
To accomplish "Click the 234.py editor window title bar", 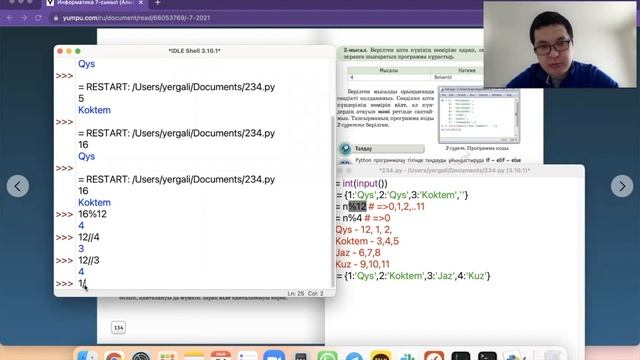I will pyautogui.click(x=454, y=170).
